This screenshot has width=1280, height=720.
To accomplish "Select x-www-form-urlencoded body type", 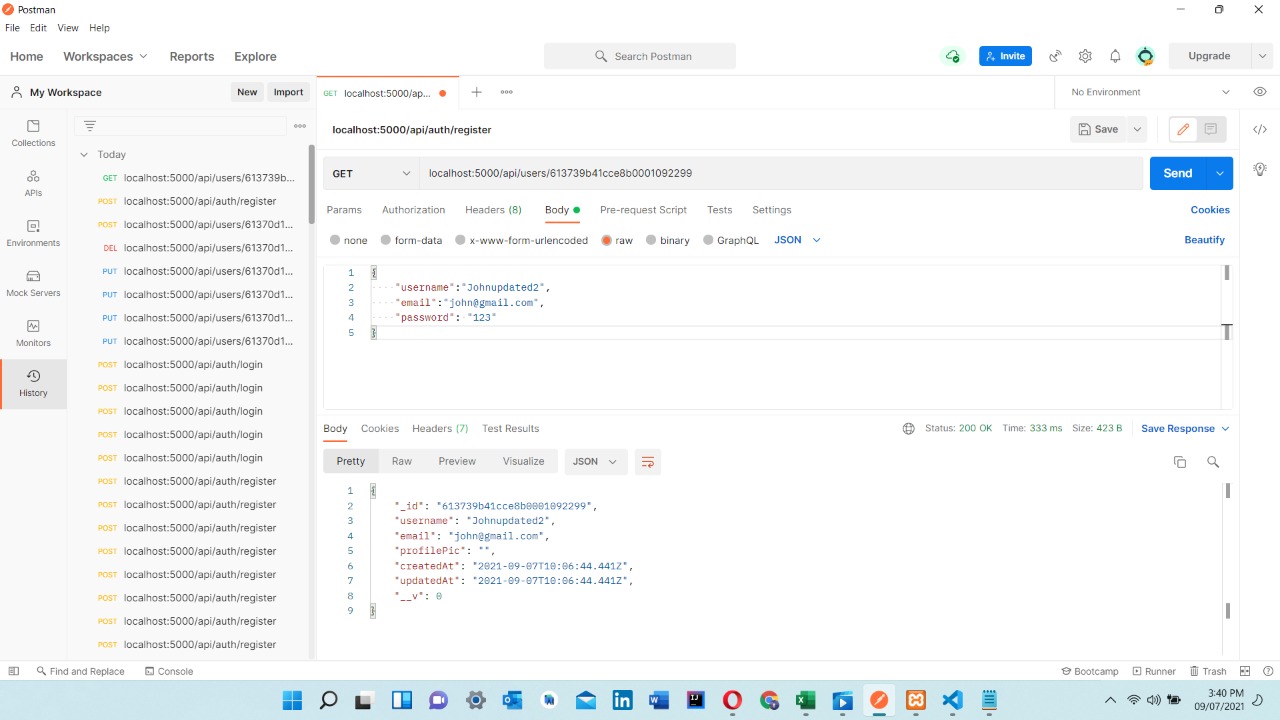I will (x=522, y=240).
